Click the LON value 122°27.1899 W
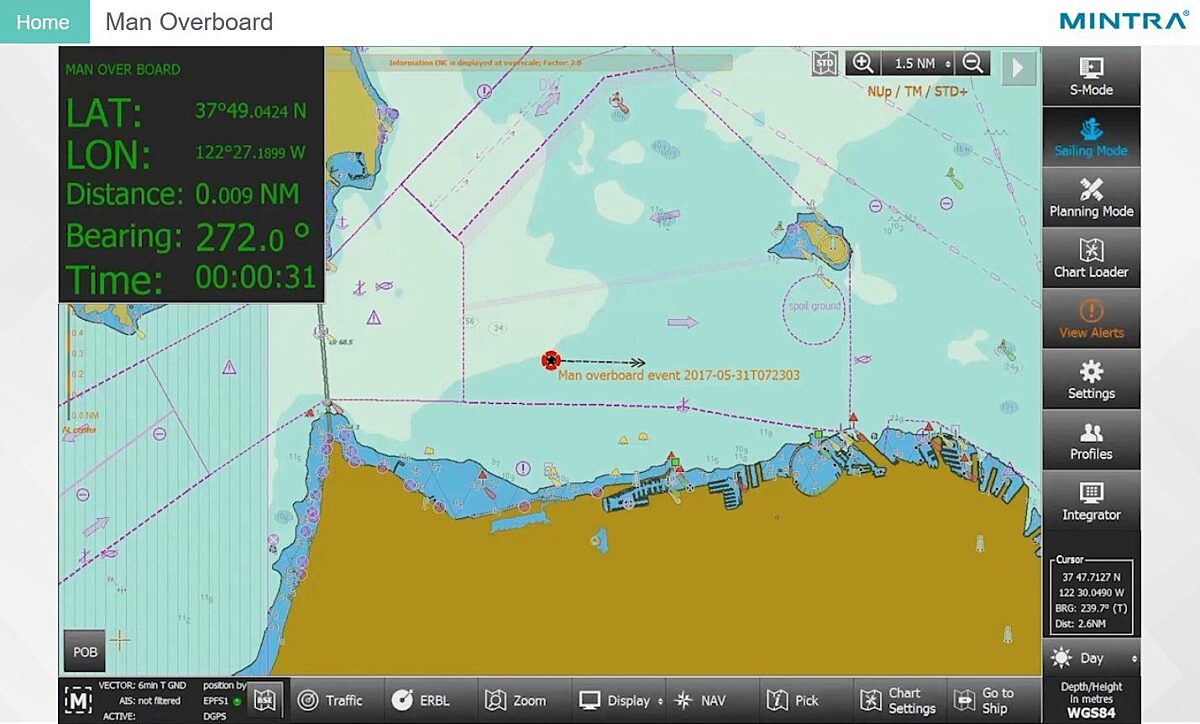This screenshot has width=1200, height=724. pyautogui.click(x=250, y=153)
